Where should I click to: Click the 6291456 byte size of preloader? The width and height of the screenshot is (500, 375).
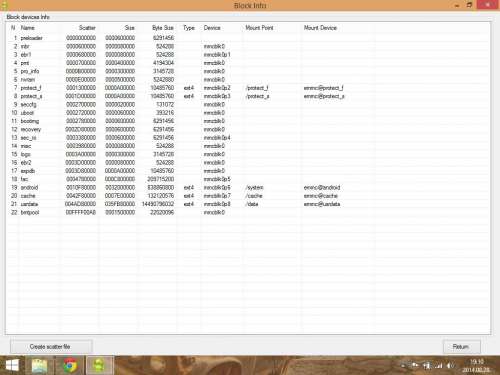click(163, 38)
